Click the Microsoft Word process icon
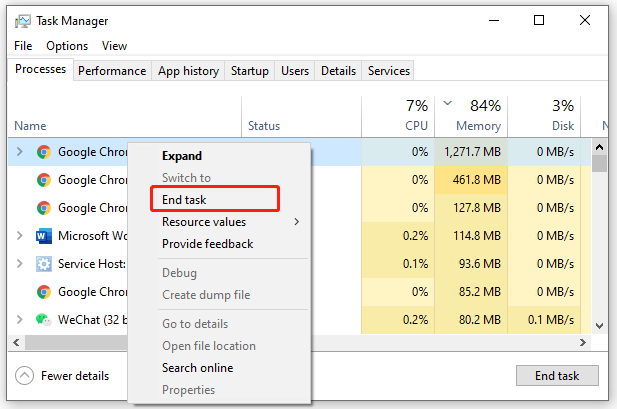 pos(44,236)
